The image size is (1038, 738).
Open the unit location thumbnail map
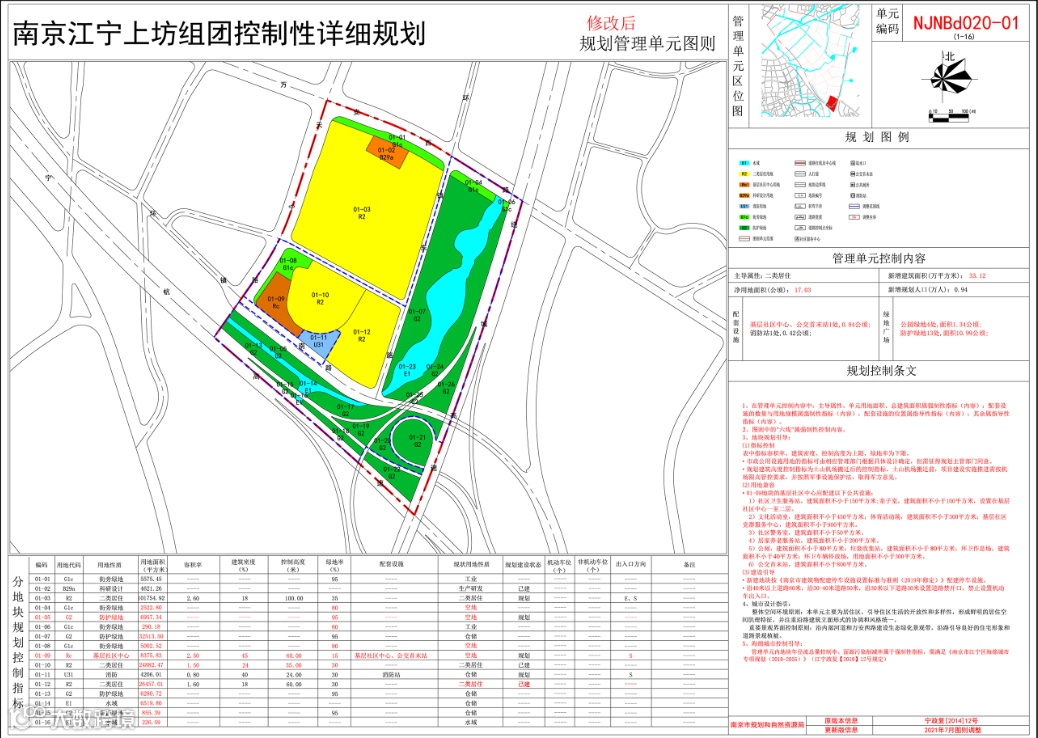click(810, 61)
